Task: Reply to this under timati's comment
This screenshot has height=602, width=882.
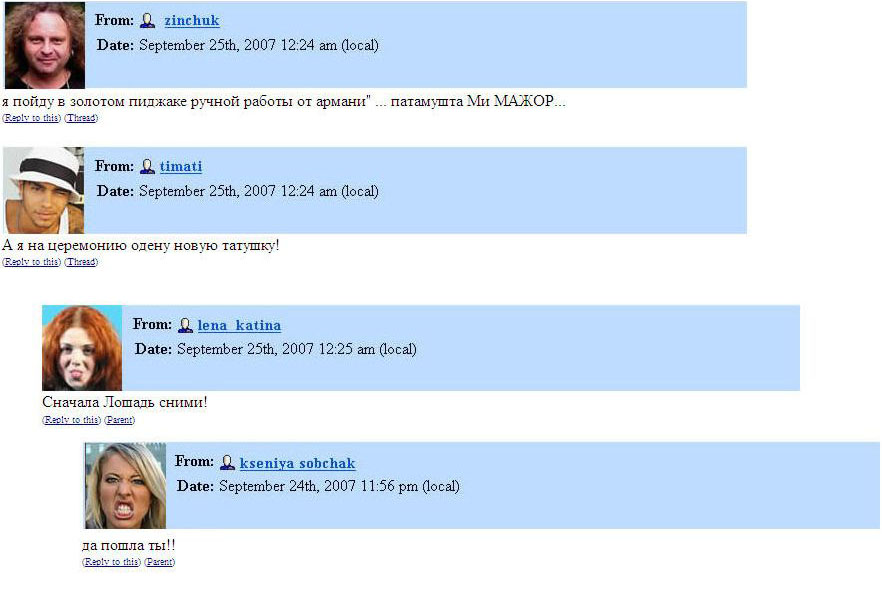Action: pyautogui.click(x=32, y=262)
